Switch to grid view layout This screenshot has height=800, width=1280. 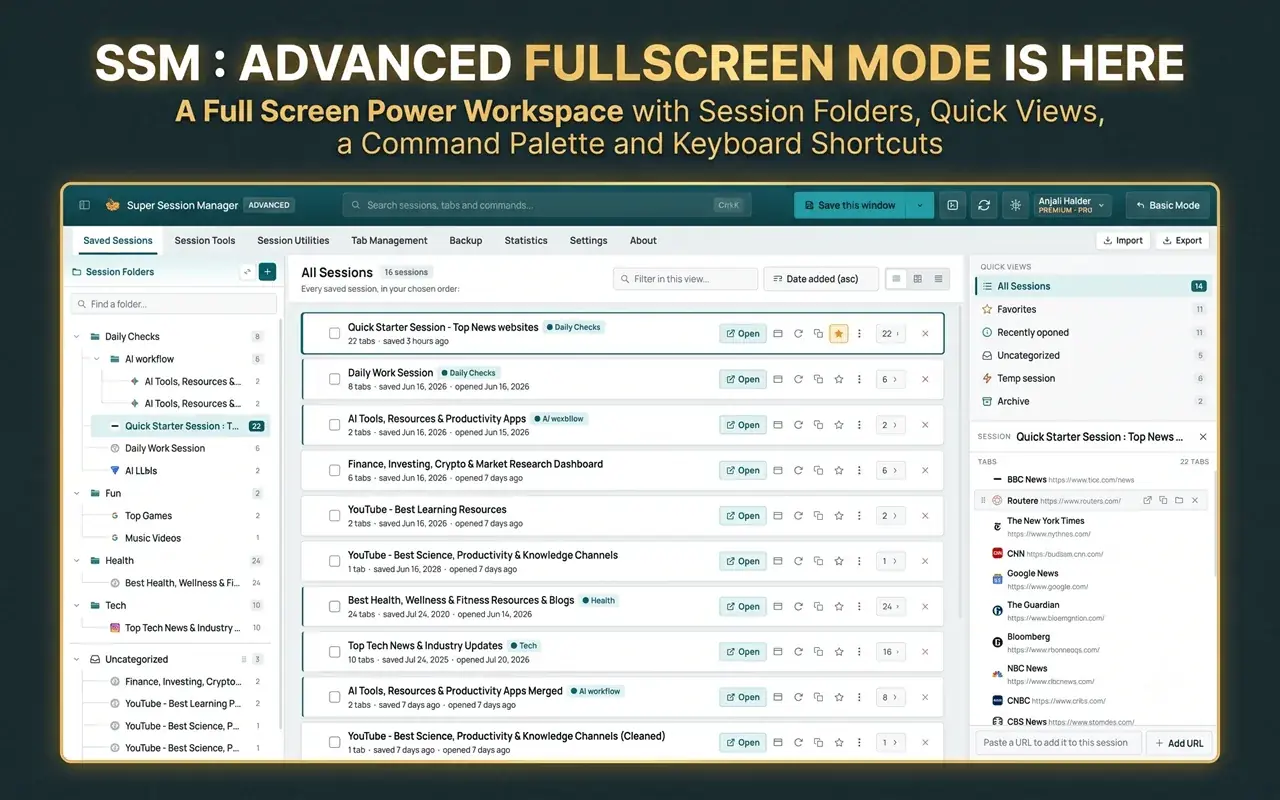point(917,279)
